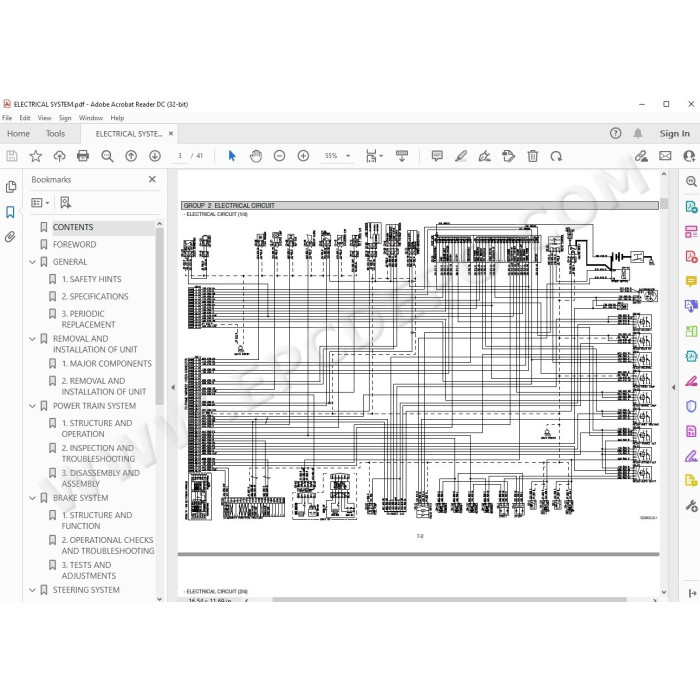Click the current page number field
The image size is (700, 700).
click(x=179, y=156)
